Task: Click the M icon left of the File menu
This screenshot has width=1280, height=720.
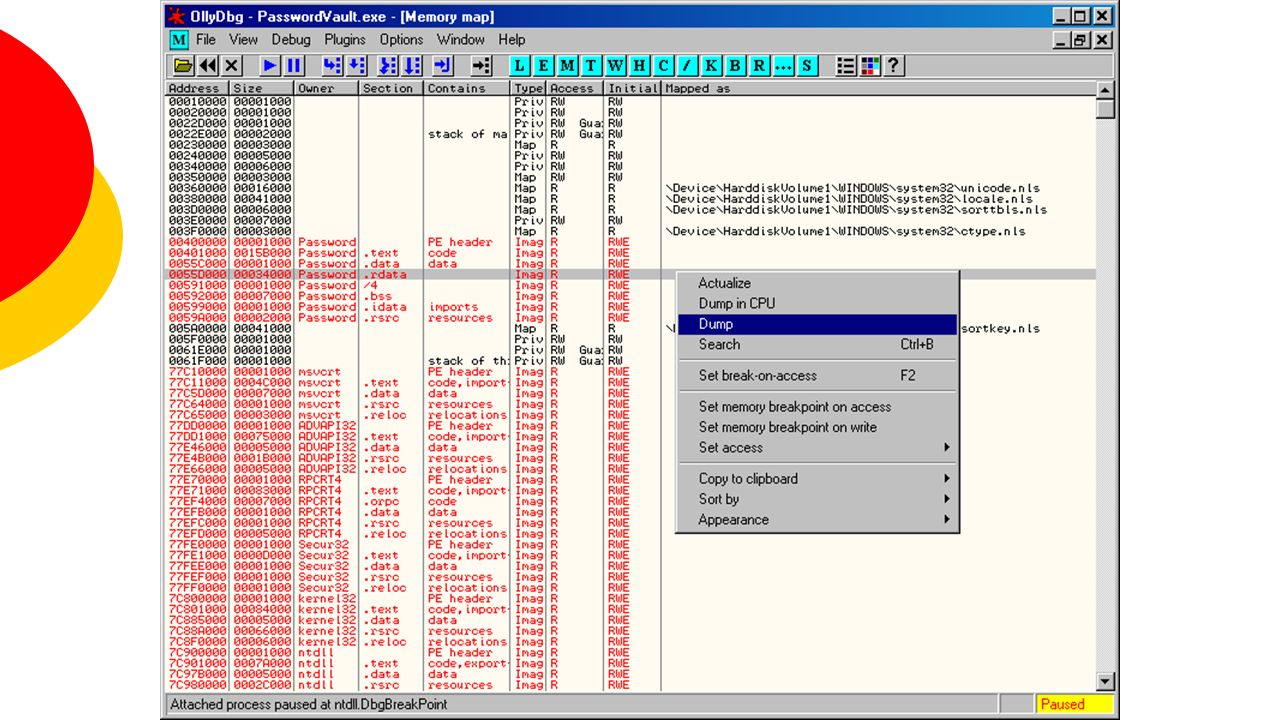Action: point(178,40)
